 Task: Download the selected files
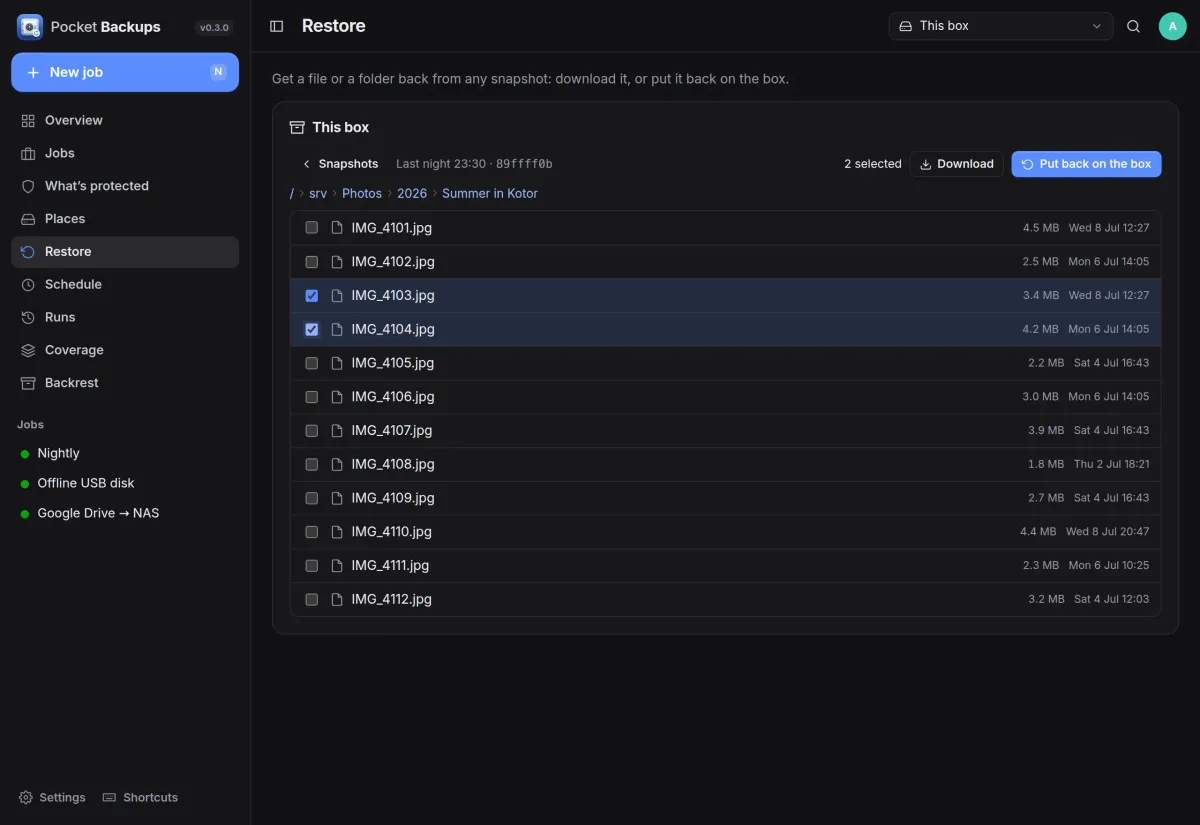[957, 164]
